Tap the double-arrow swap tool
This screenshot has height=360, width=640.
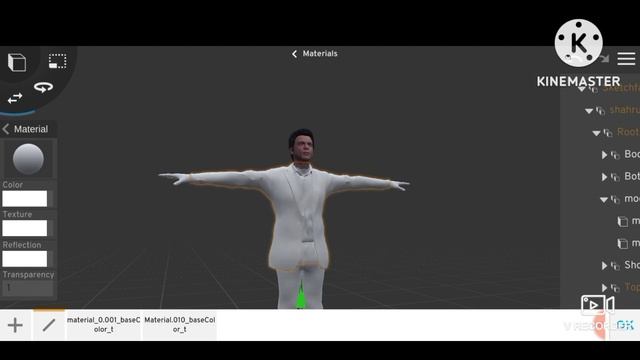(15, 98)
